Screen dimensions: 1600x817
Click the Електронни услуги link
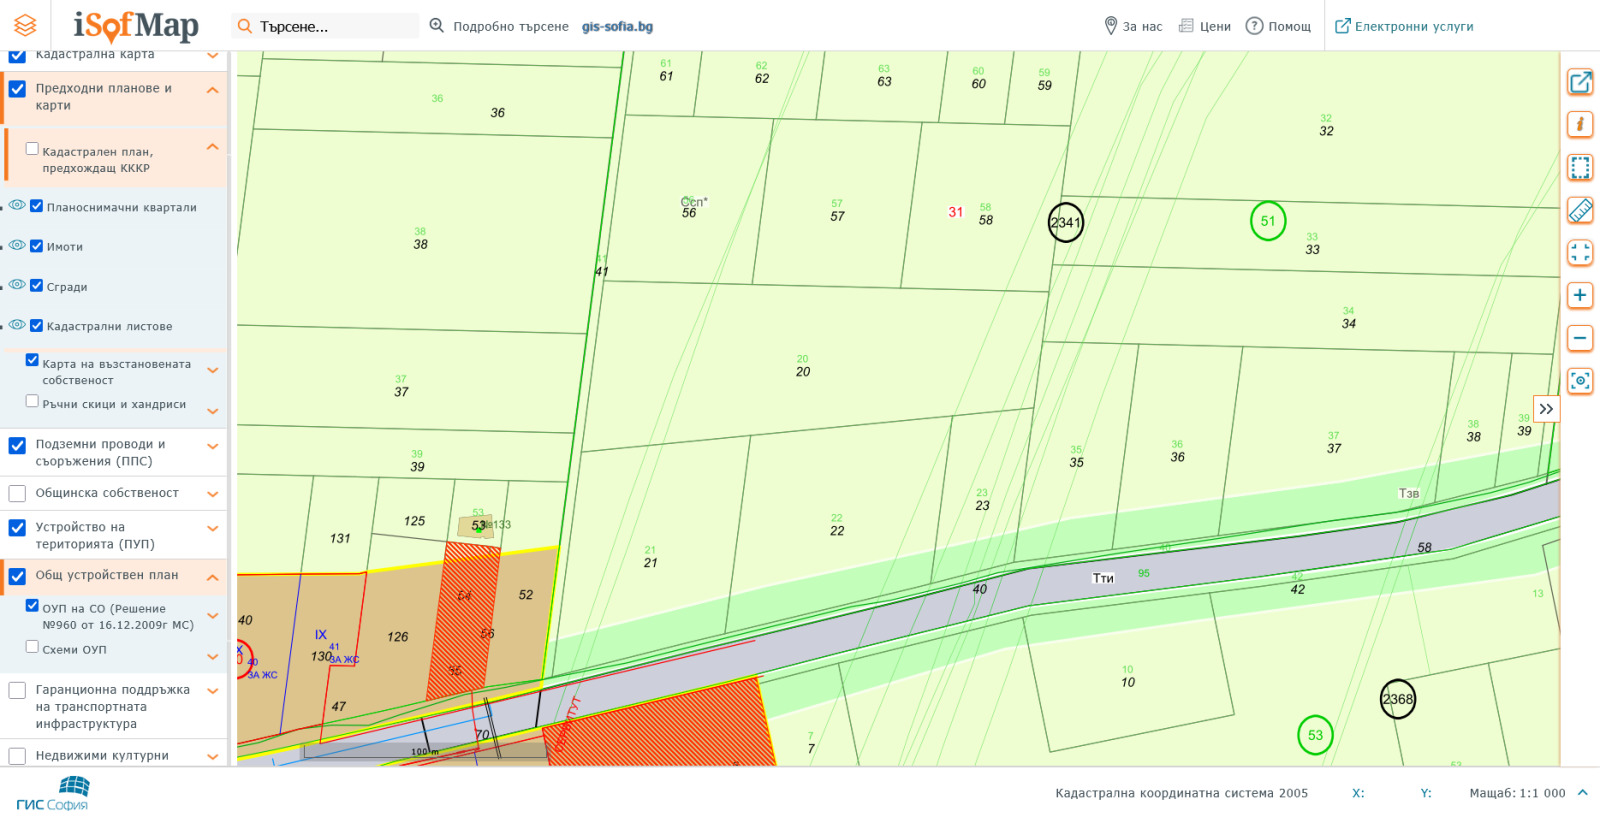pos(1404,26)
